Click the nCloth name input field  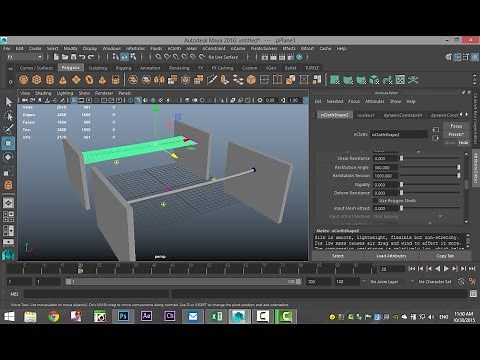pos(399,134)
